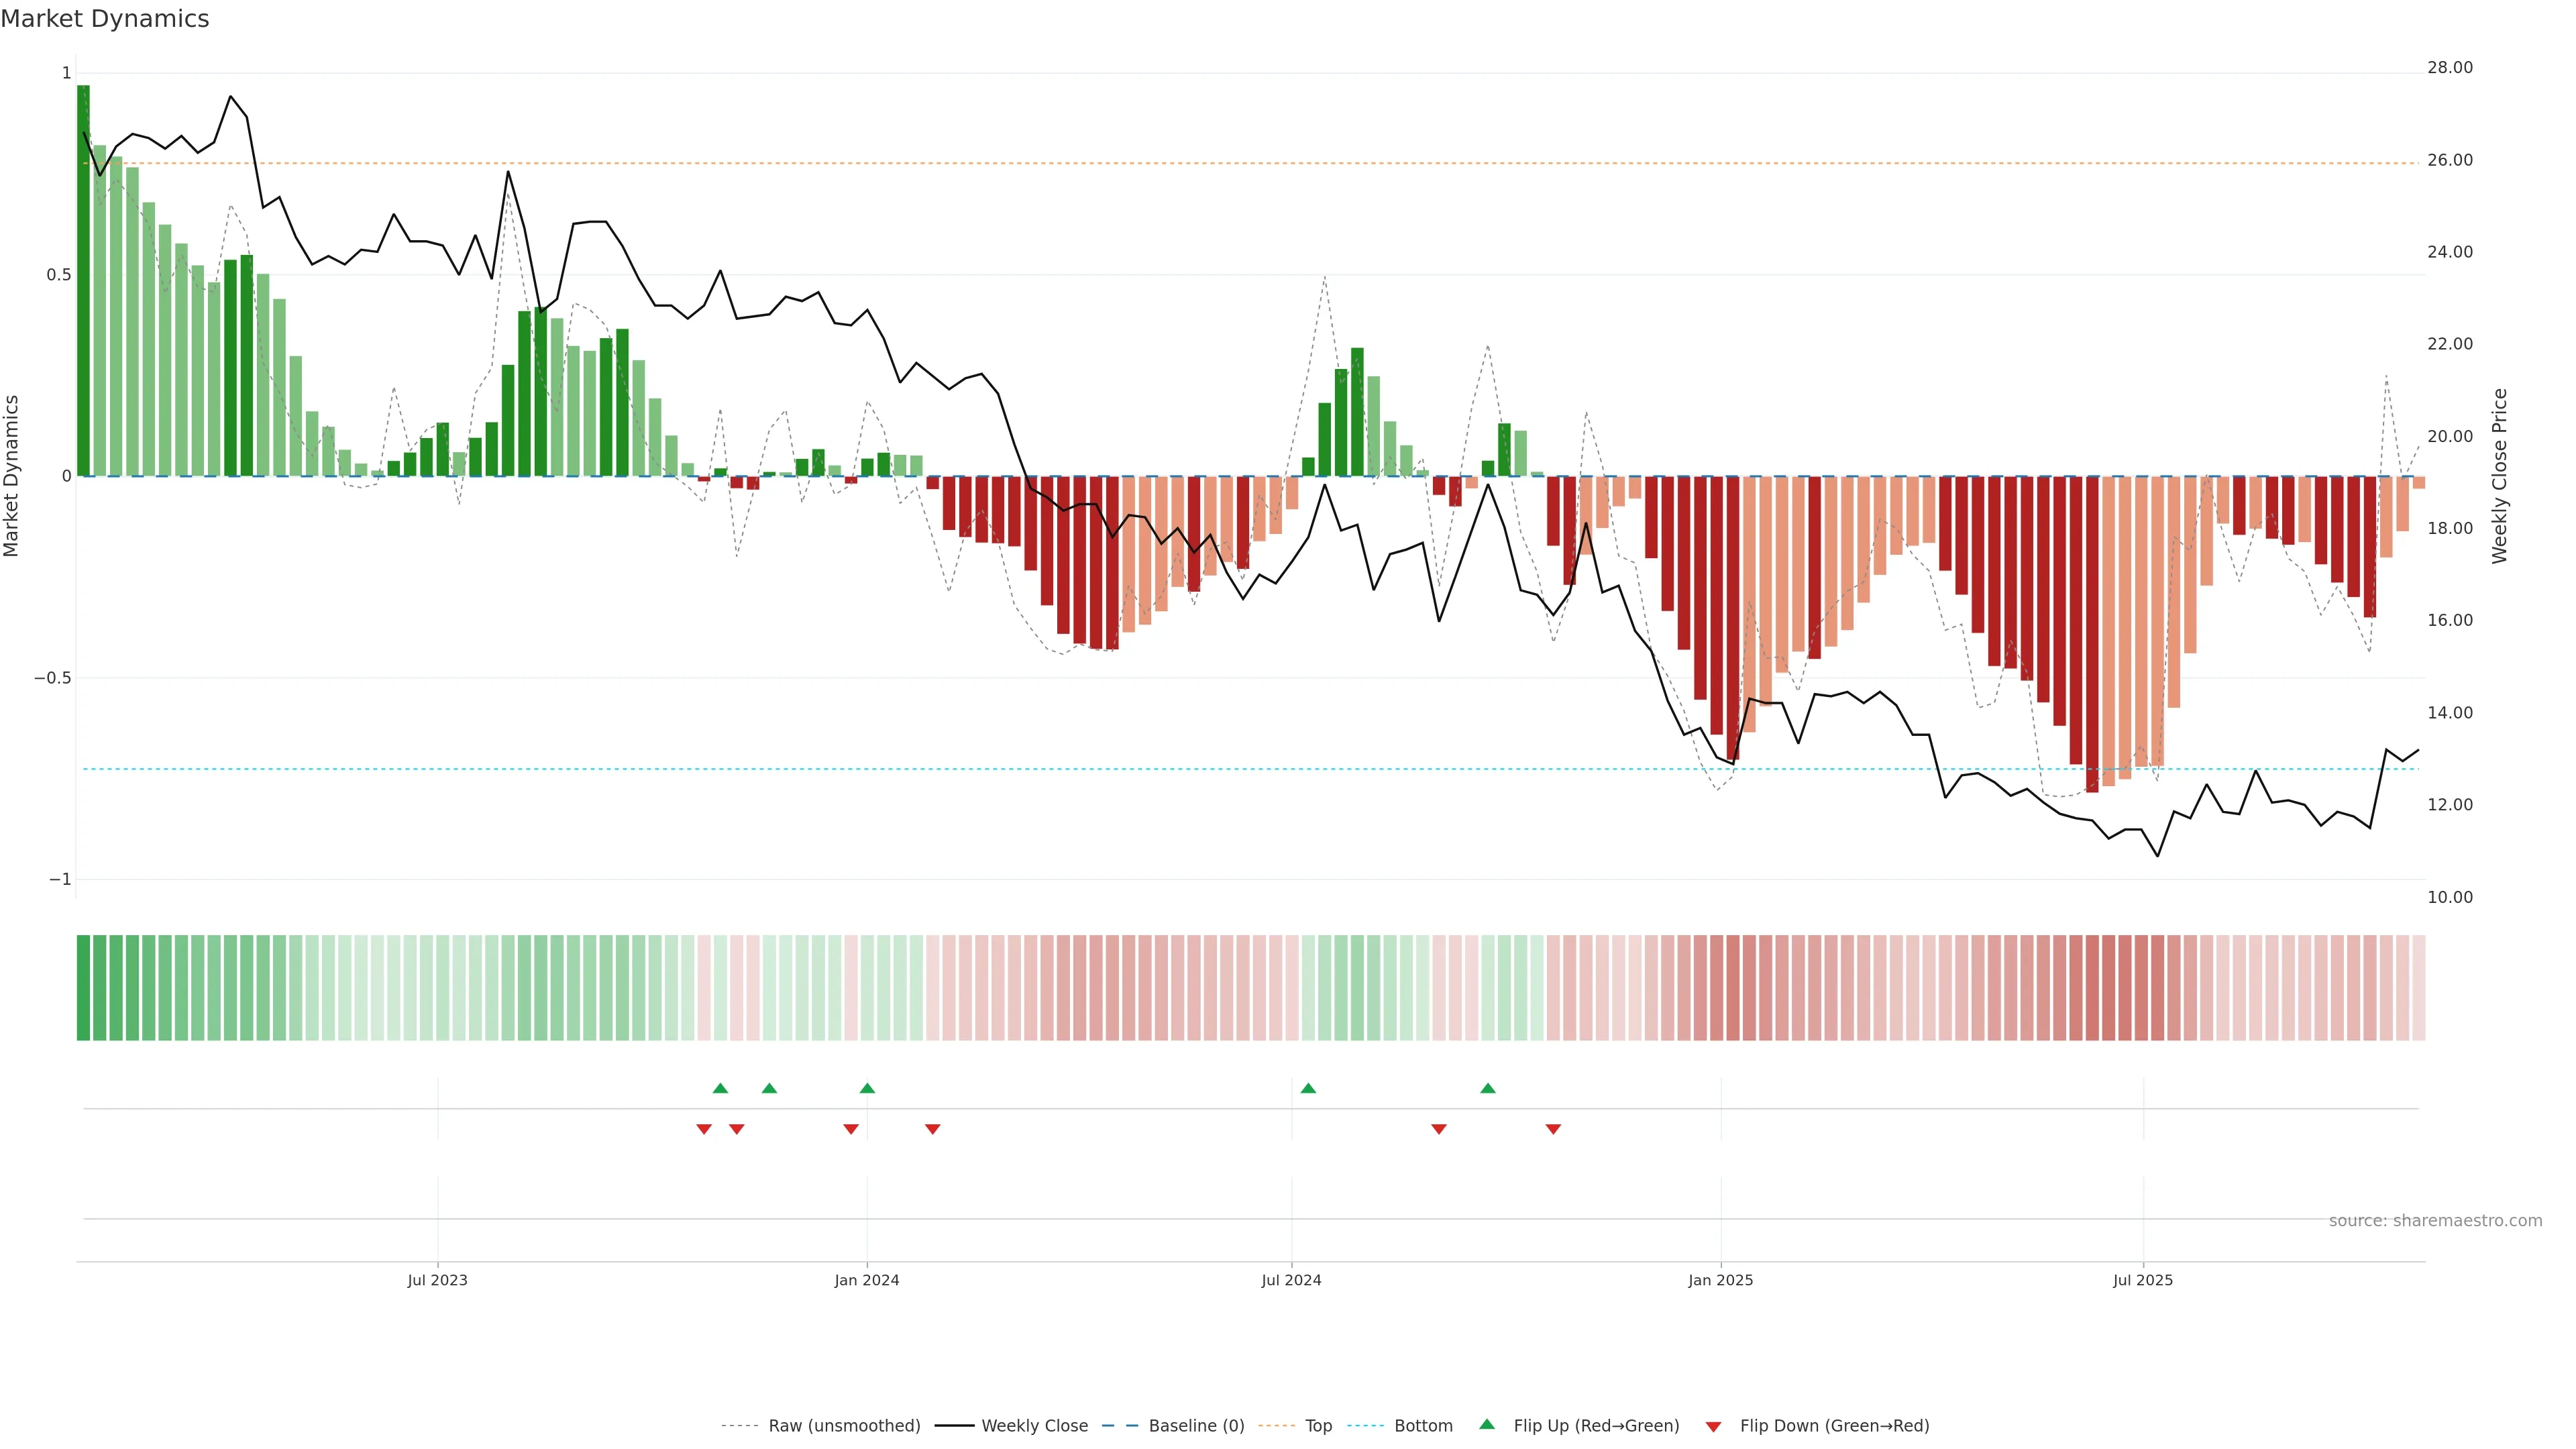Click the red Flip Down triangle legend icon
This screenshot has height=1449, width=2576.
click(1713, 1426)
